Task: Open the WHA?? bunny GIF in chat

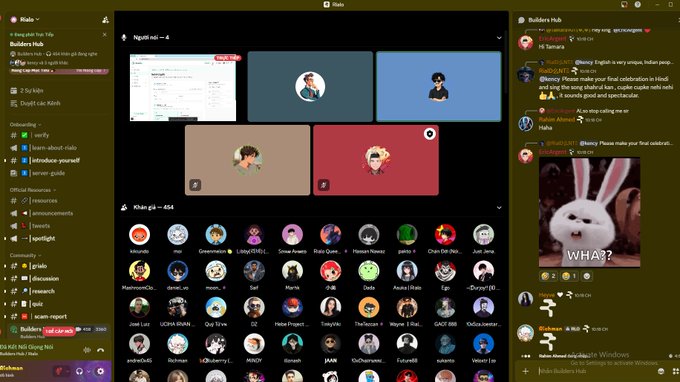Action: 589,212
